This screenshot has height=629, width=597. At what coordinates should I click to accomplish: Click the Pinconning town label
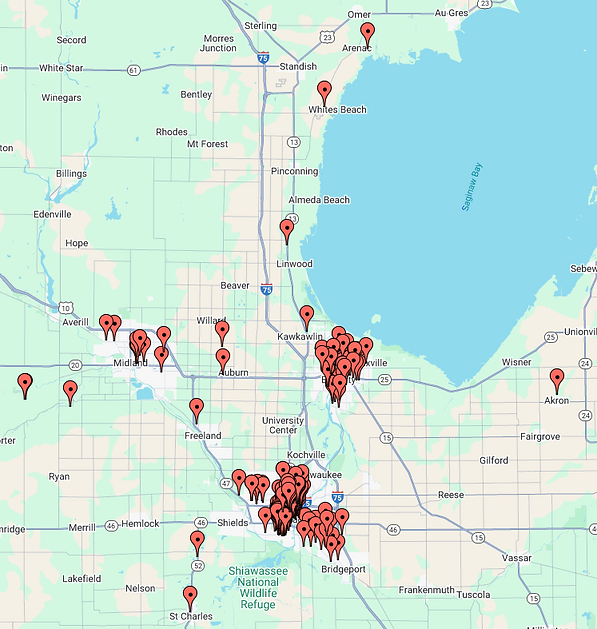pos(294,171)
